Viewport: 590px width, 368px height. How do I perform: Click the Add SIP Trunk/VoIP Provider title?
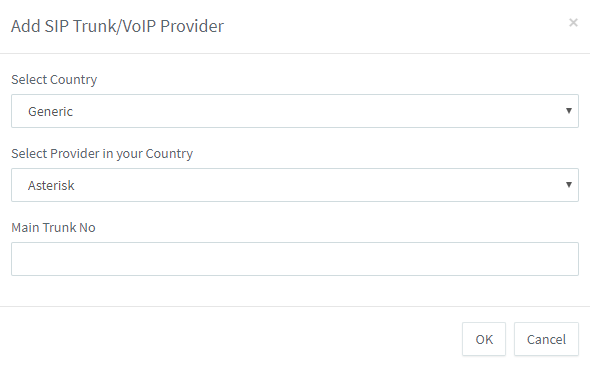[117, 26]
